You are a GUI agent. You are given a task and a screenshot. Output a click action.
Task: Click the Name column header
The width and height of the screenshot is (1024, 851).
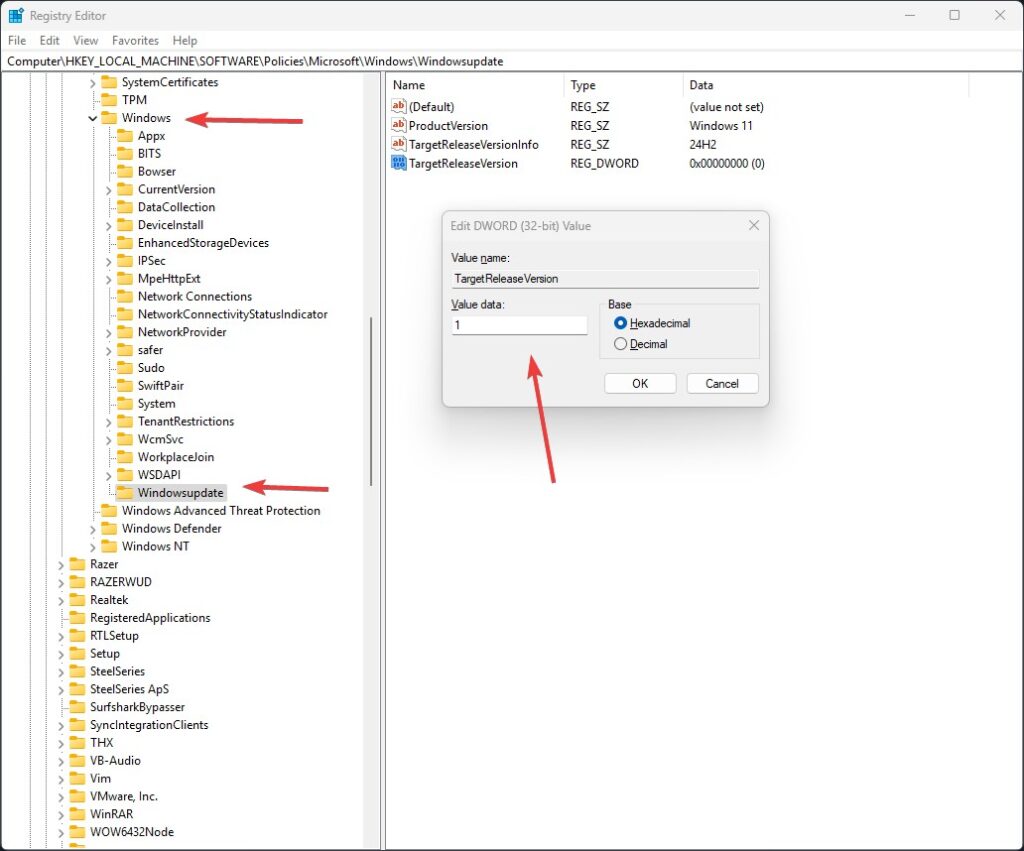(475, 85)
